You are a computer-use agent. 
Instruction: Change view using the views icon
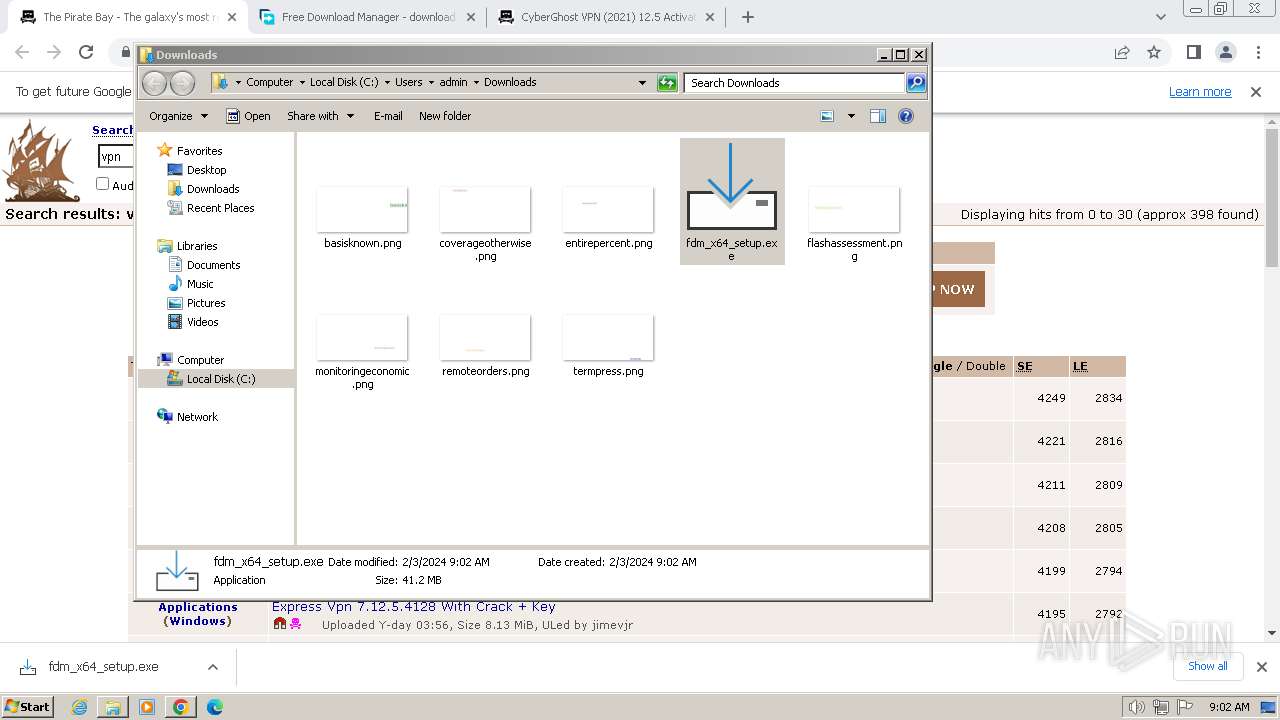tap(827, 116)
